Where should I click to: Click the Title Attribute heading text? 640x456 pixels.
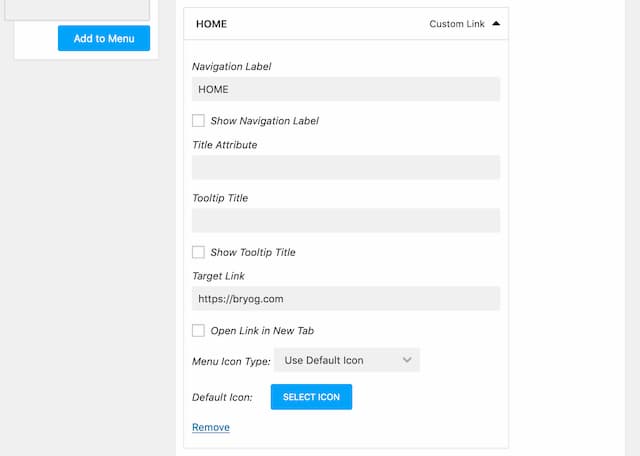[x=224, y=145]
